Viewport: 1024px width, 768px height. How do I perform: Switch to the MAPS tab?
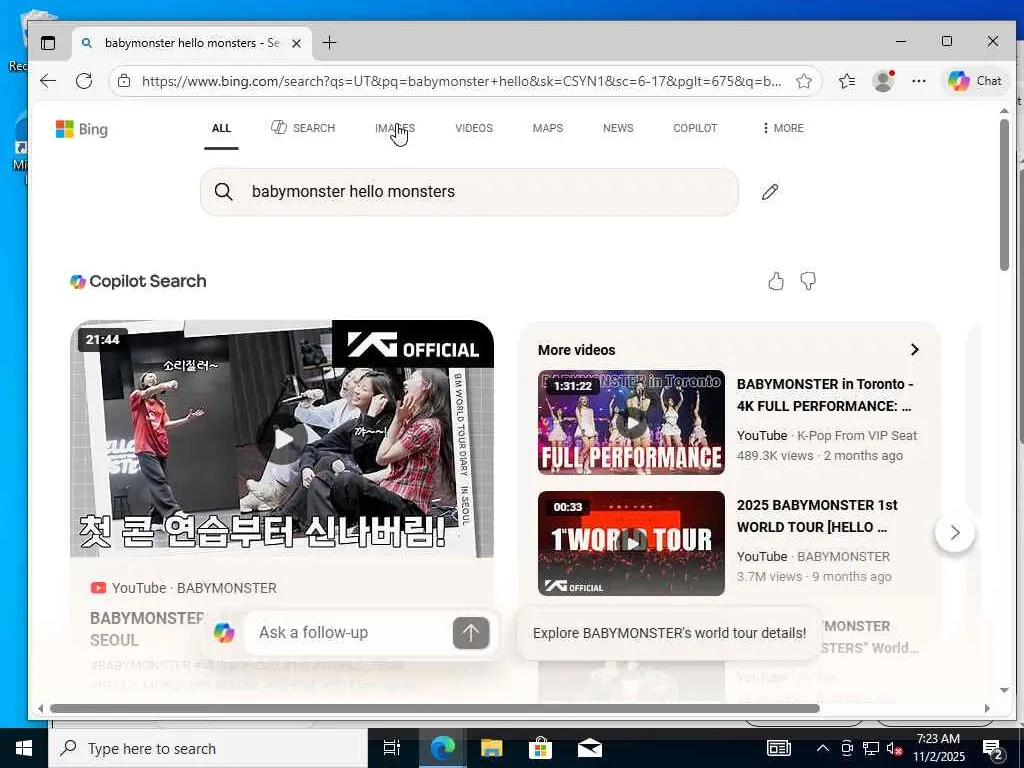(x=547, y=128)
